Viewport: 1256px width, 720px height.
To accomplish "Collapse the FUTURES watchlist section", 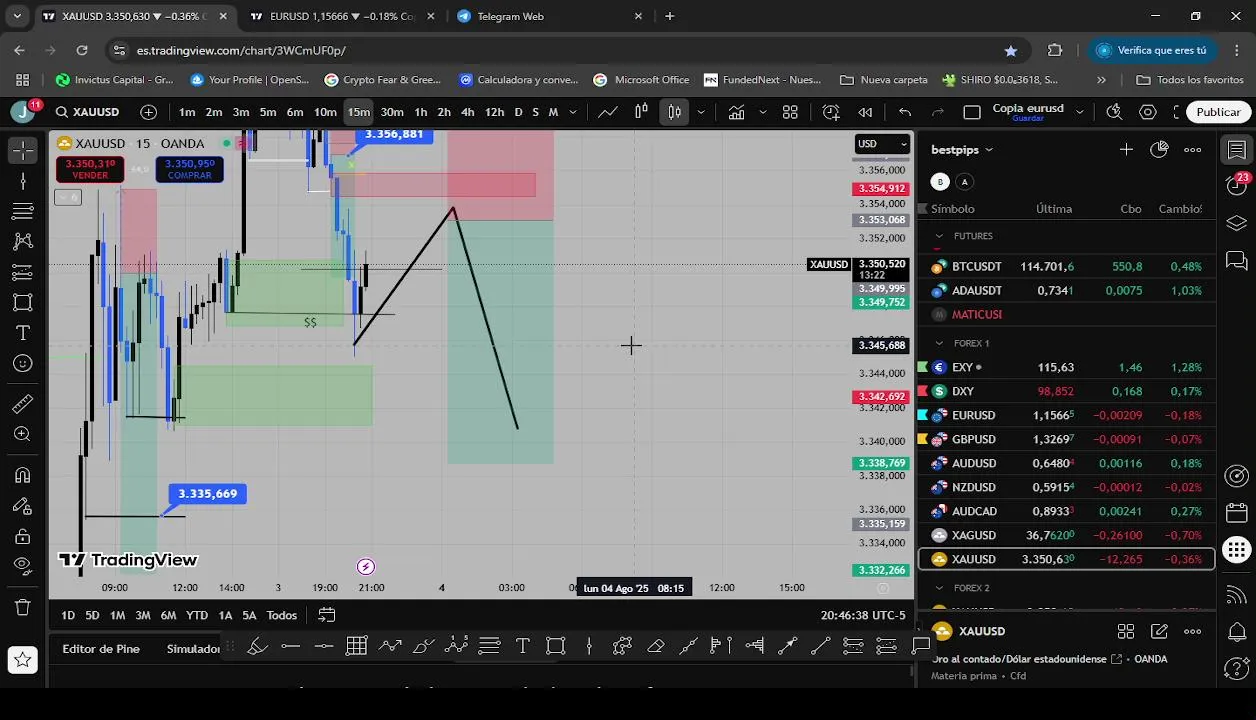I will click(939, 236).
